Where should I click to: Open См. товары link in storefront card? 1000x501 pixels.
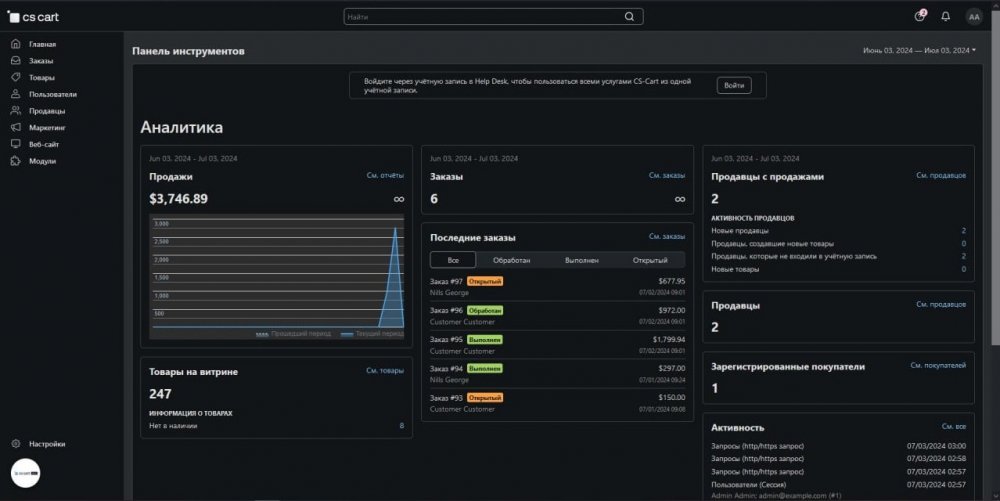tap(384, 371)
